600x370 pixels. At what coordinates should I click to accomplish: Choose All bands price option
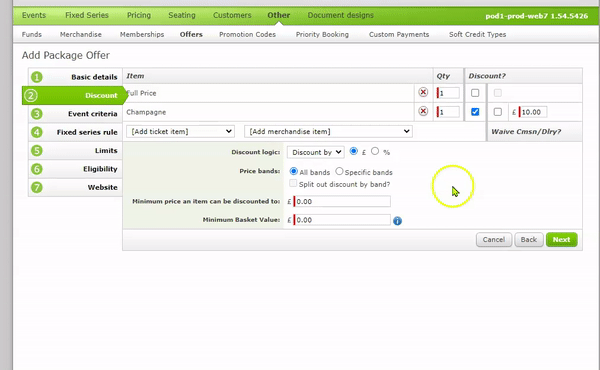pyautogui.click(x=293, y=171)
